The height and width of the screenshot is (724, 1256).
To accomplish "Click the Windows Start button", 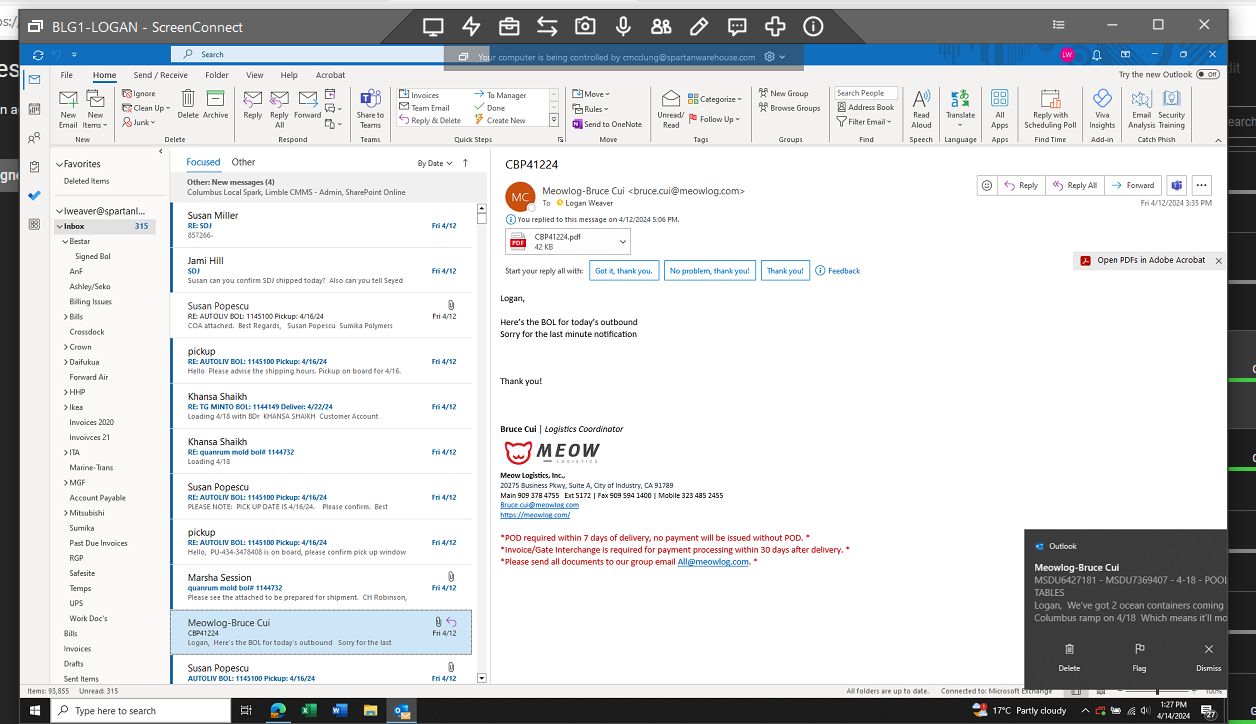I will pyautogui.click(x=35, y=710).
